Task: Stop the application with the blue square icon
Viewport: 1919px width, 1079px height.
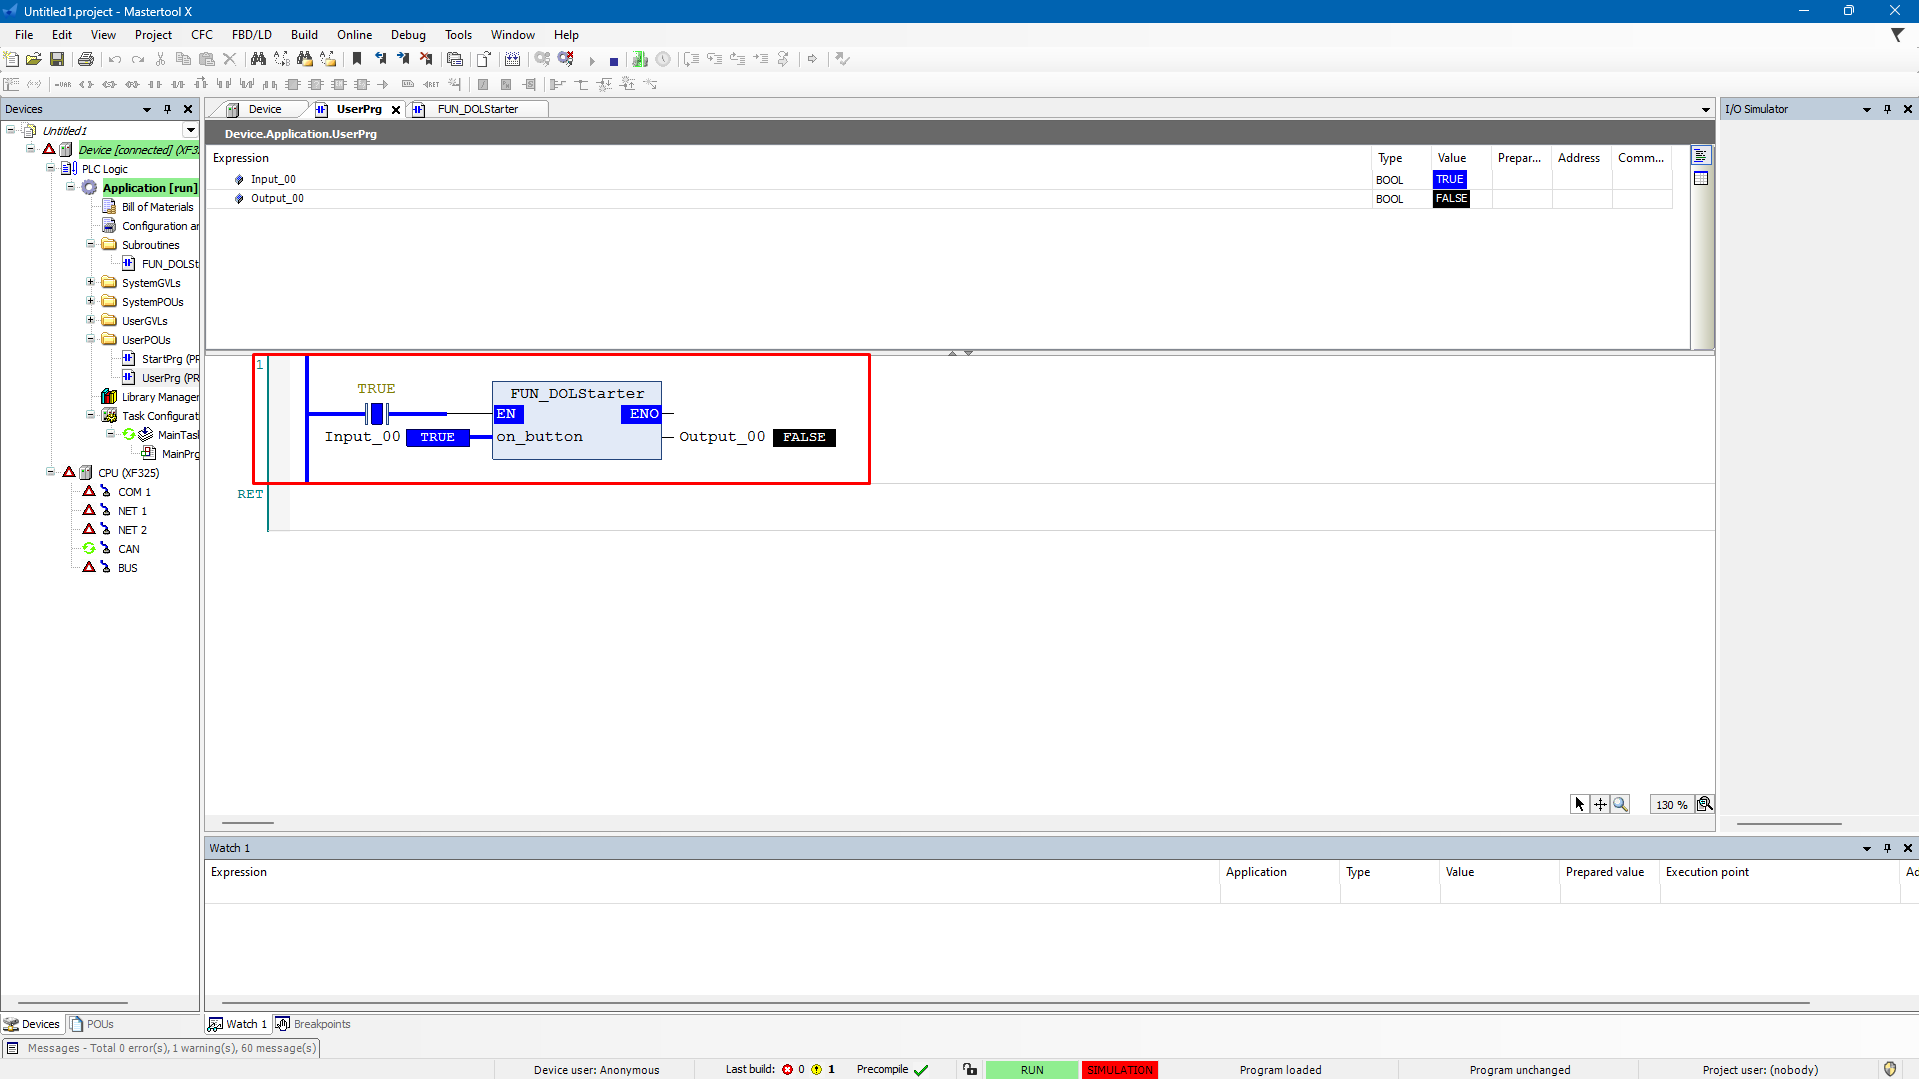Action: pyautogui.click(x=614, y=60)
